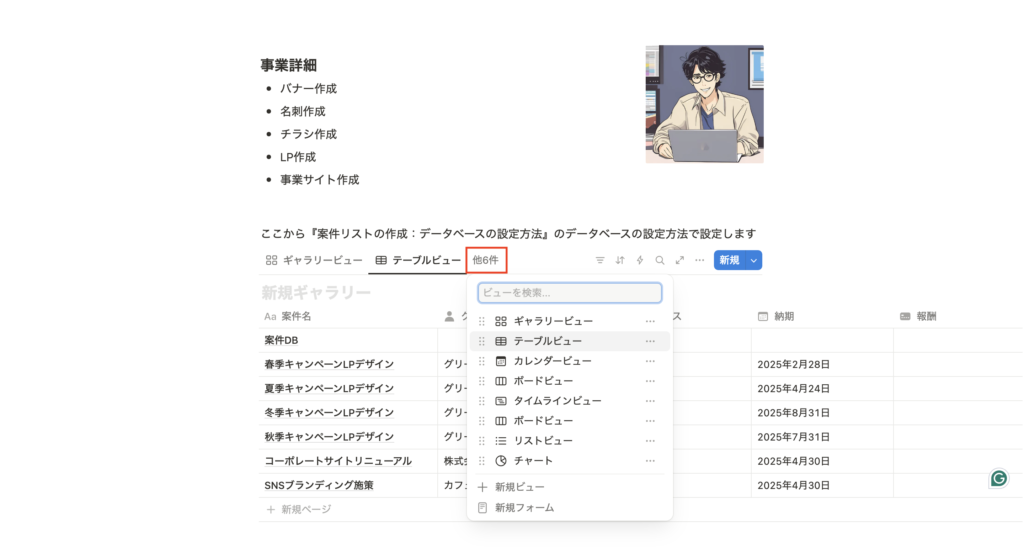Click the drag handle beside リストビュー
This screenshot has height=553, width=1024.
coord(482,441)
